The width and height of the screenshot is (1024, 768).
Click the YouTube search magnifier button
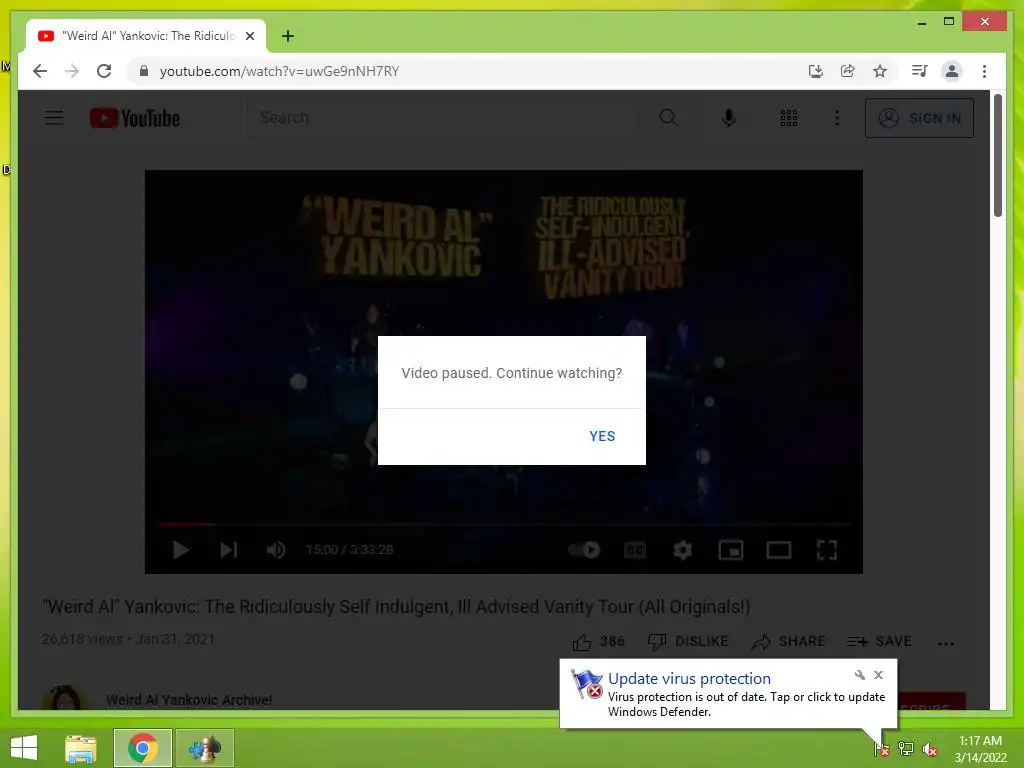(x=668, y=118)
